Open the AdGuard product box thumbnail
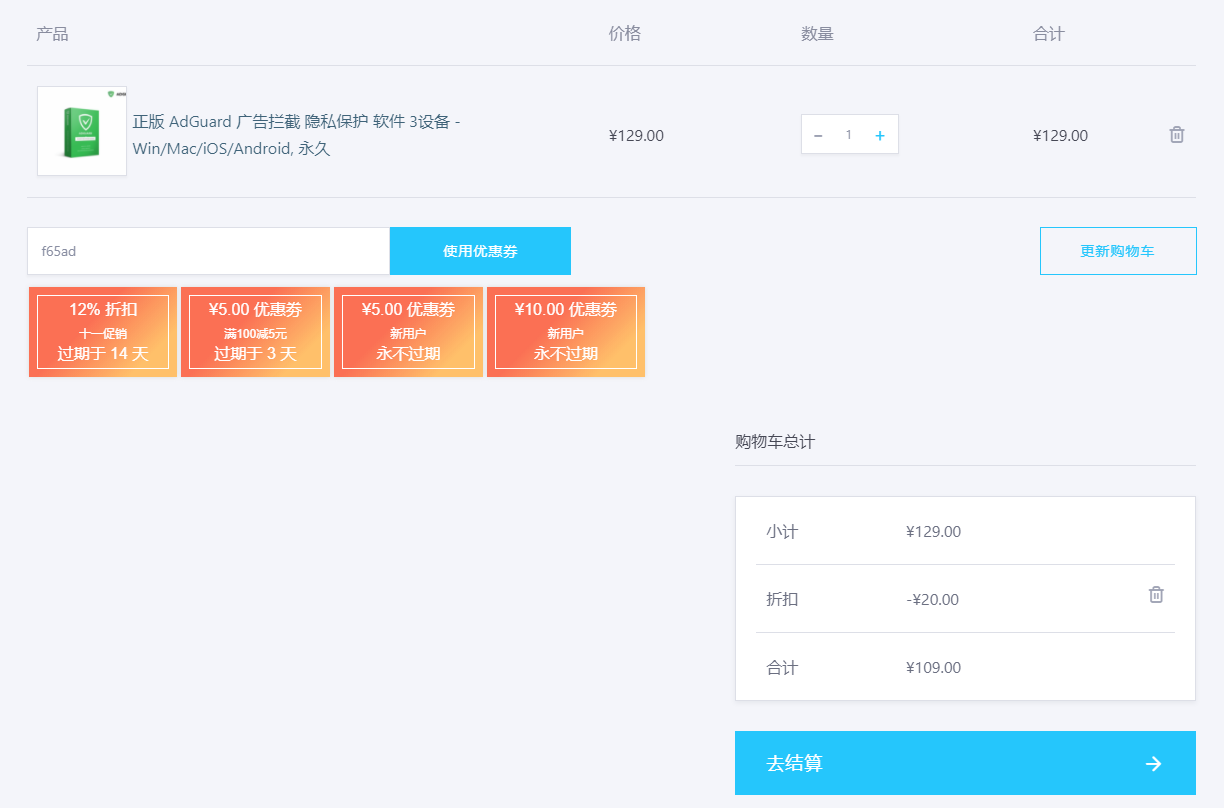 pyautogui.click(x=82, y=131)
